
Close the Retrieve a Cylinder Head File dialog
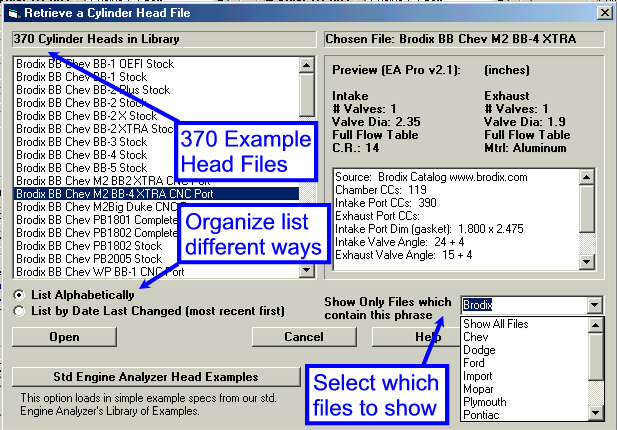click(605, 13)
